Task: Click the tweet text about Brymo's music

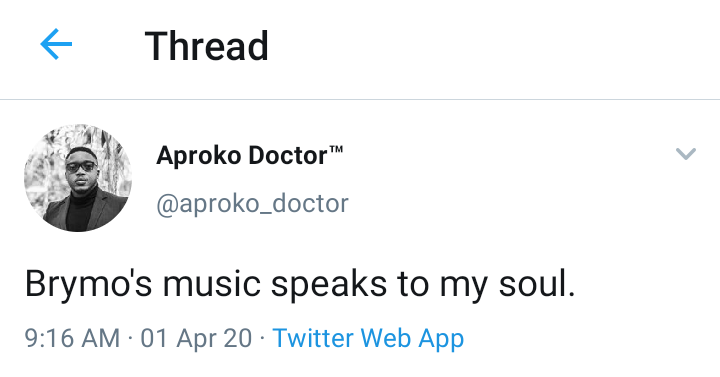Action: click(300, 285)
